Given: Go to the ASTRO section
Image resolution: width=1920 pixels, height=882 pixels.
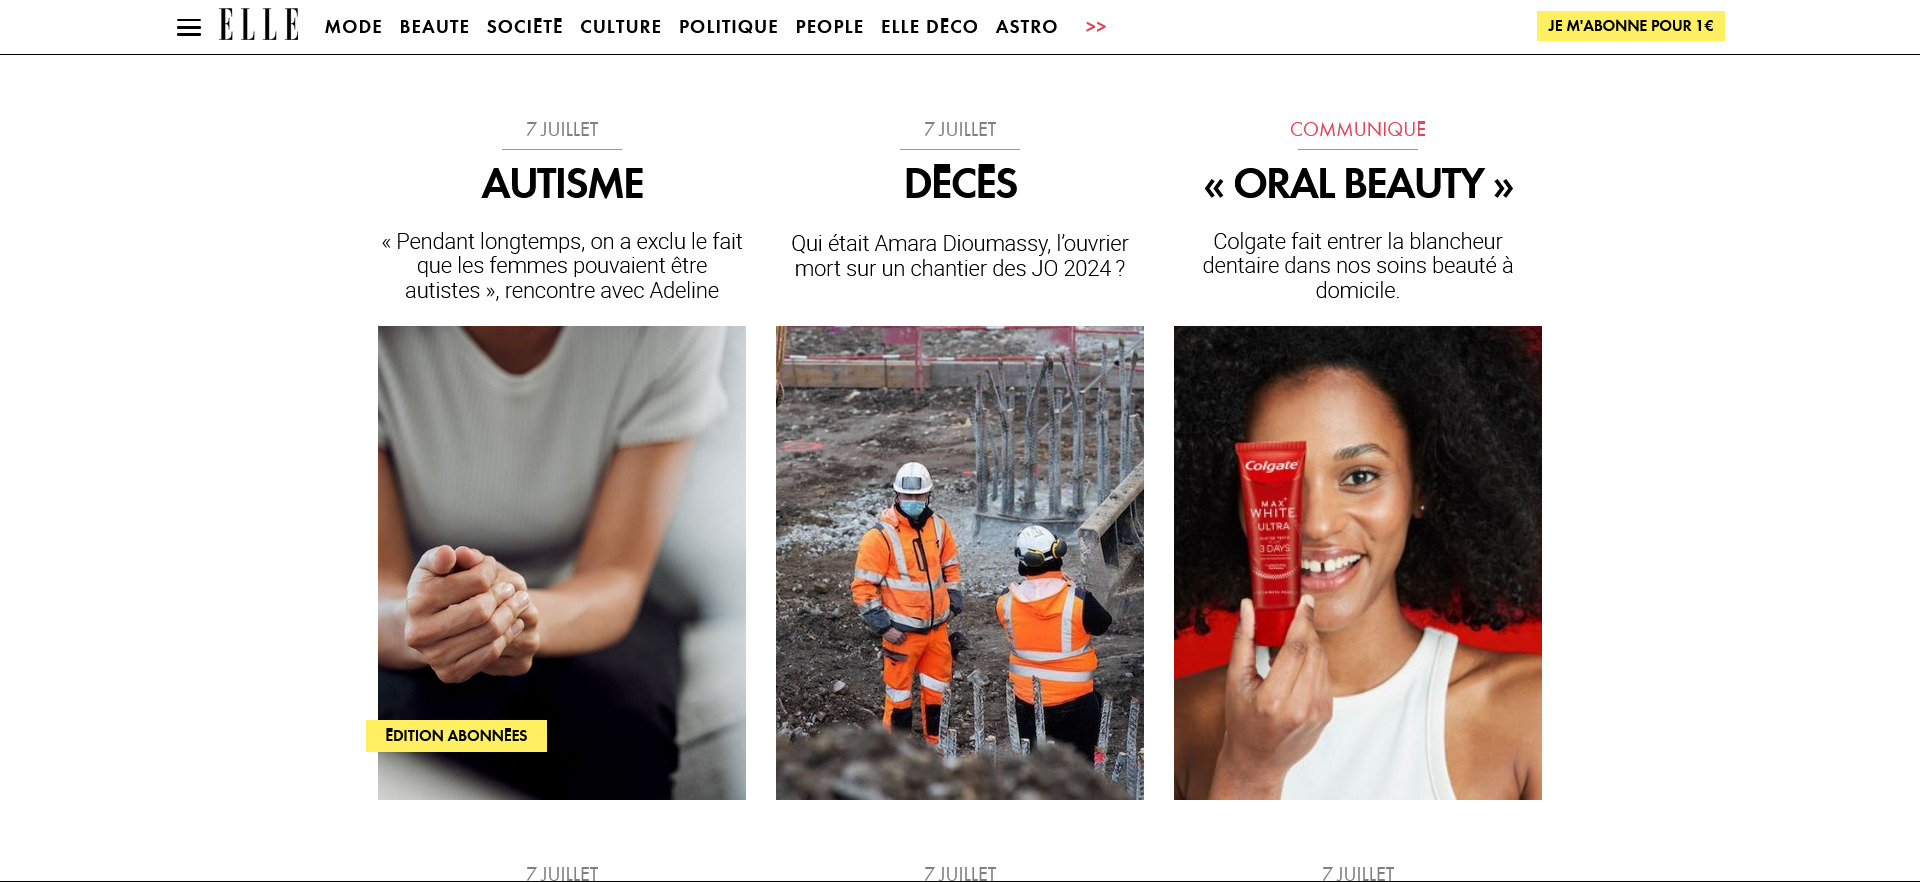Looking at the screenshot, I should [x=1026, y=27].
